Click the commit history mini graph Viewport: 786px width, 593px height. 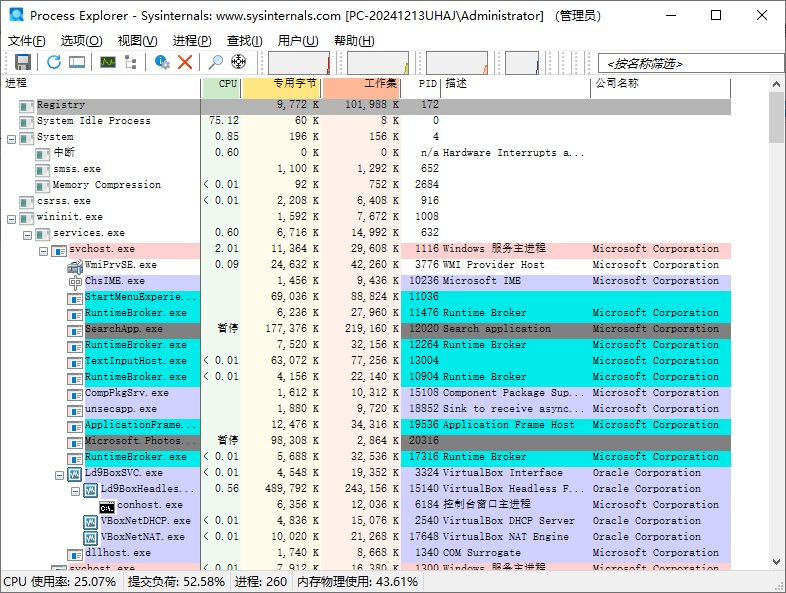point(378,63)
